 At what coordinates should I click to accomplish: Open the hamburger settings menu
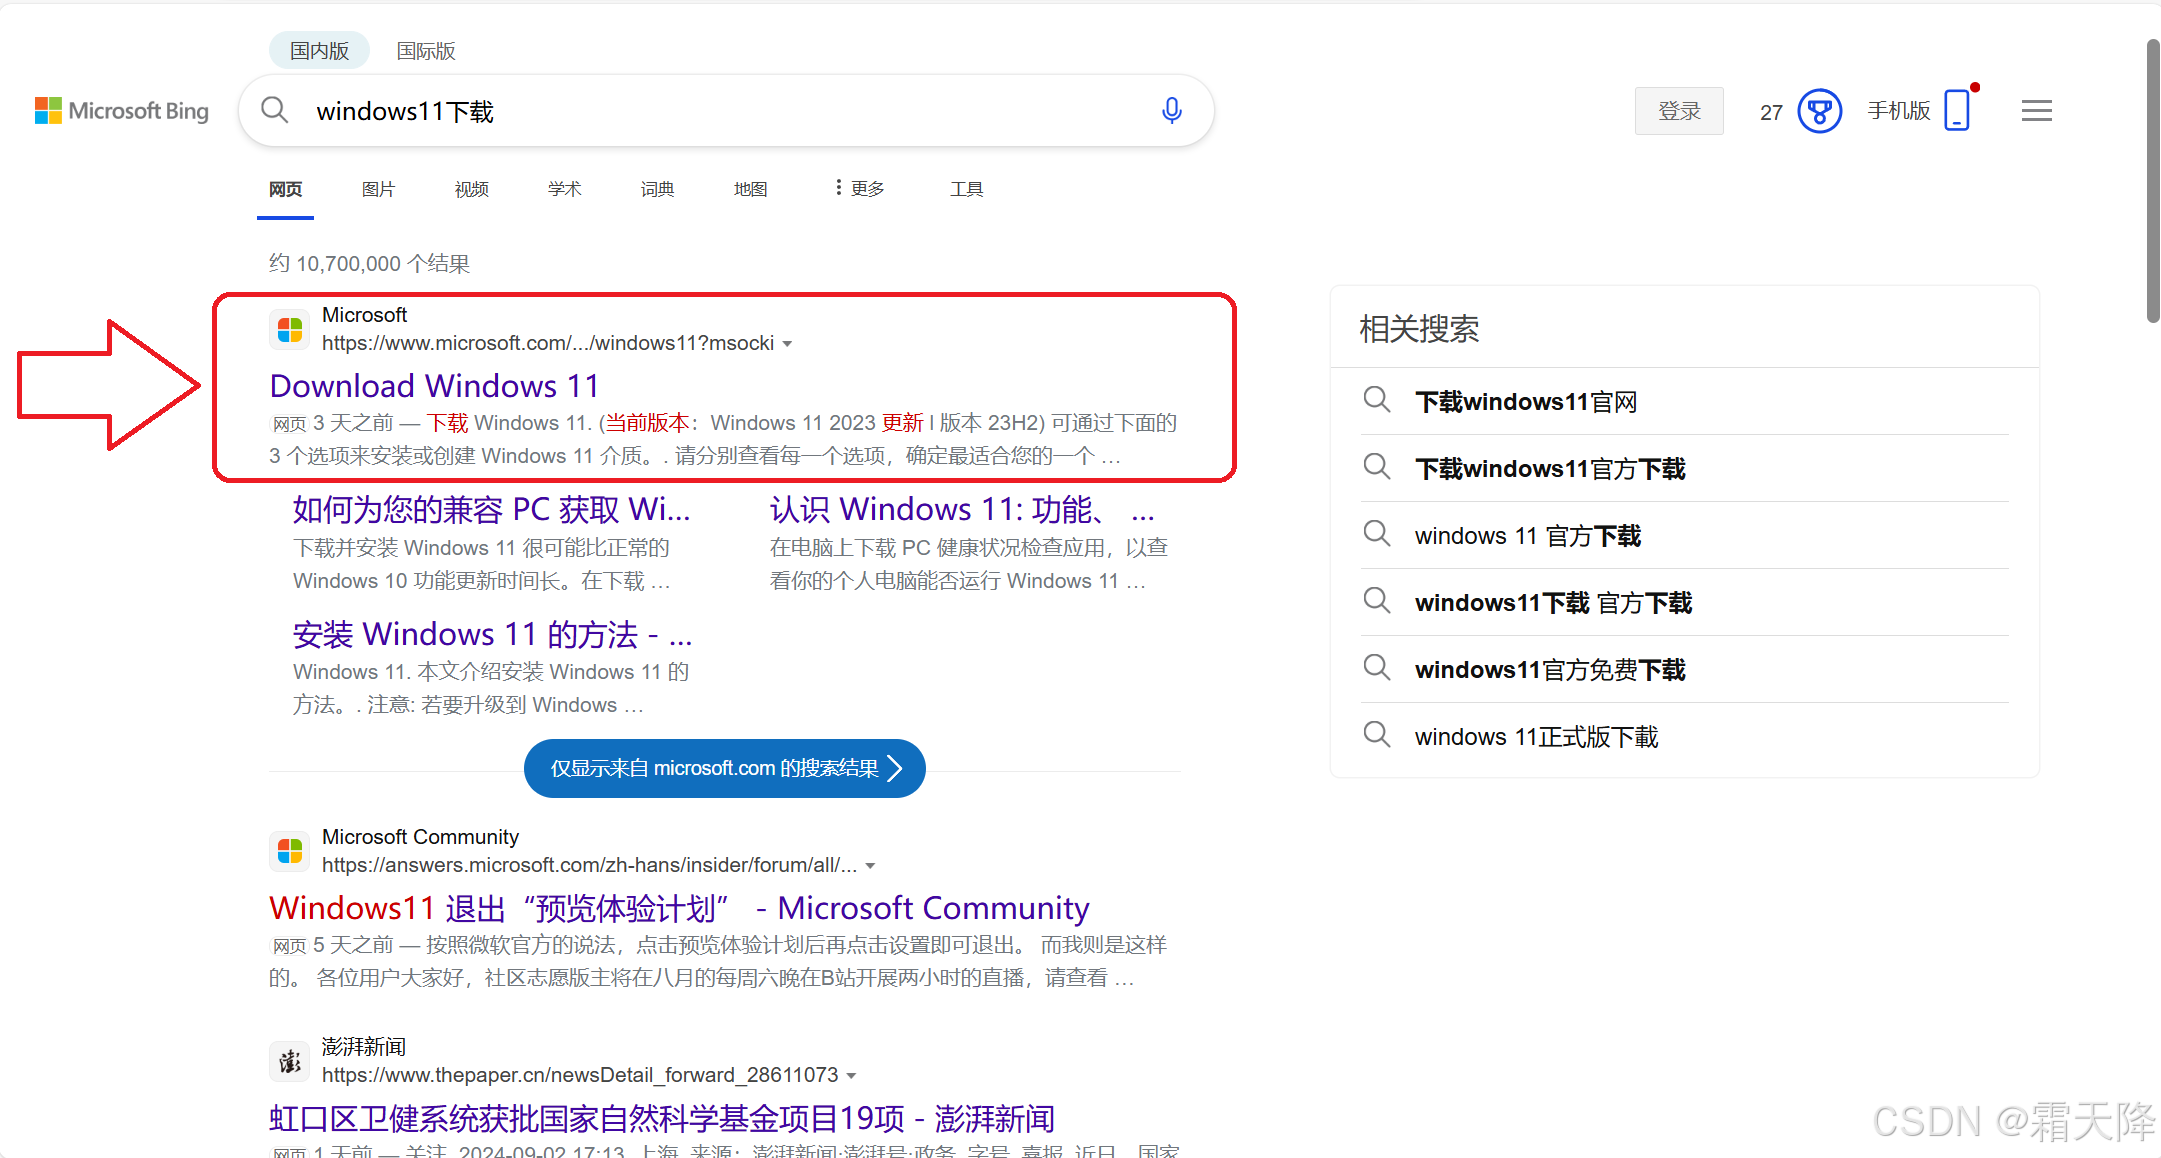tap(2036, 111)
